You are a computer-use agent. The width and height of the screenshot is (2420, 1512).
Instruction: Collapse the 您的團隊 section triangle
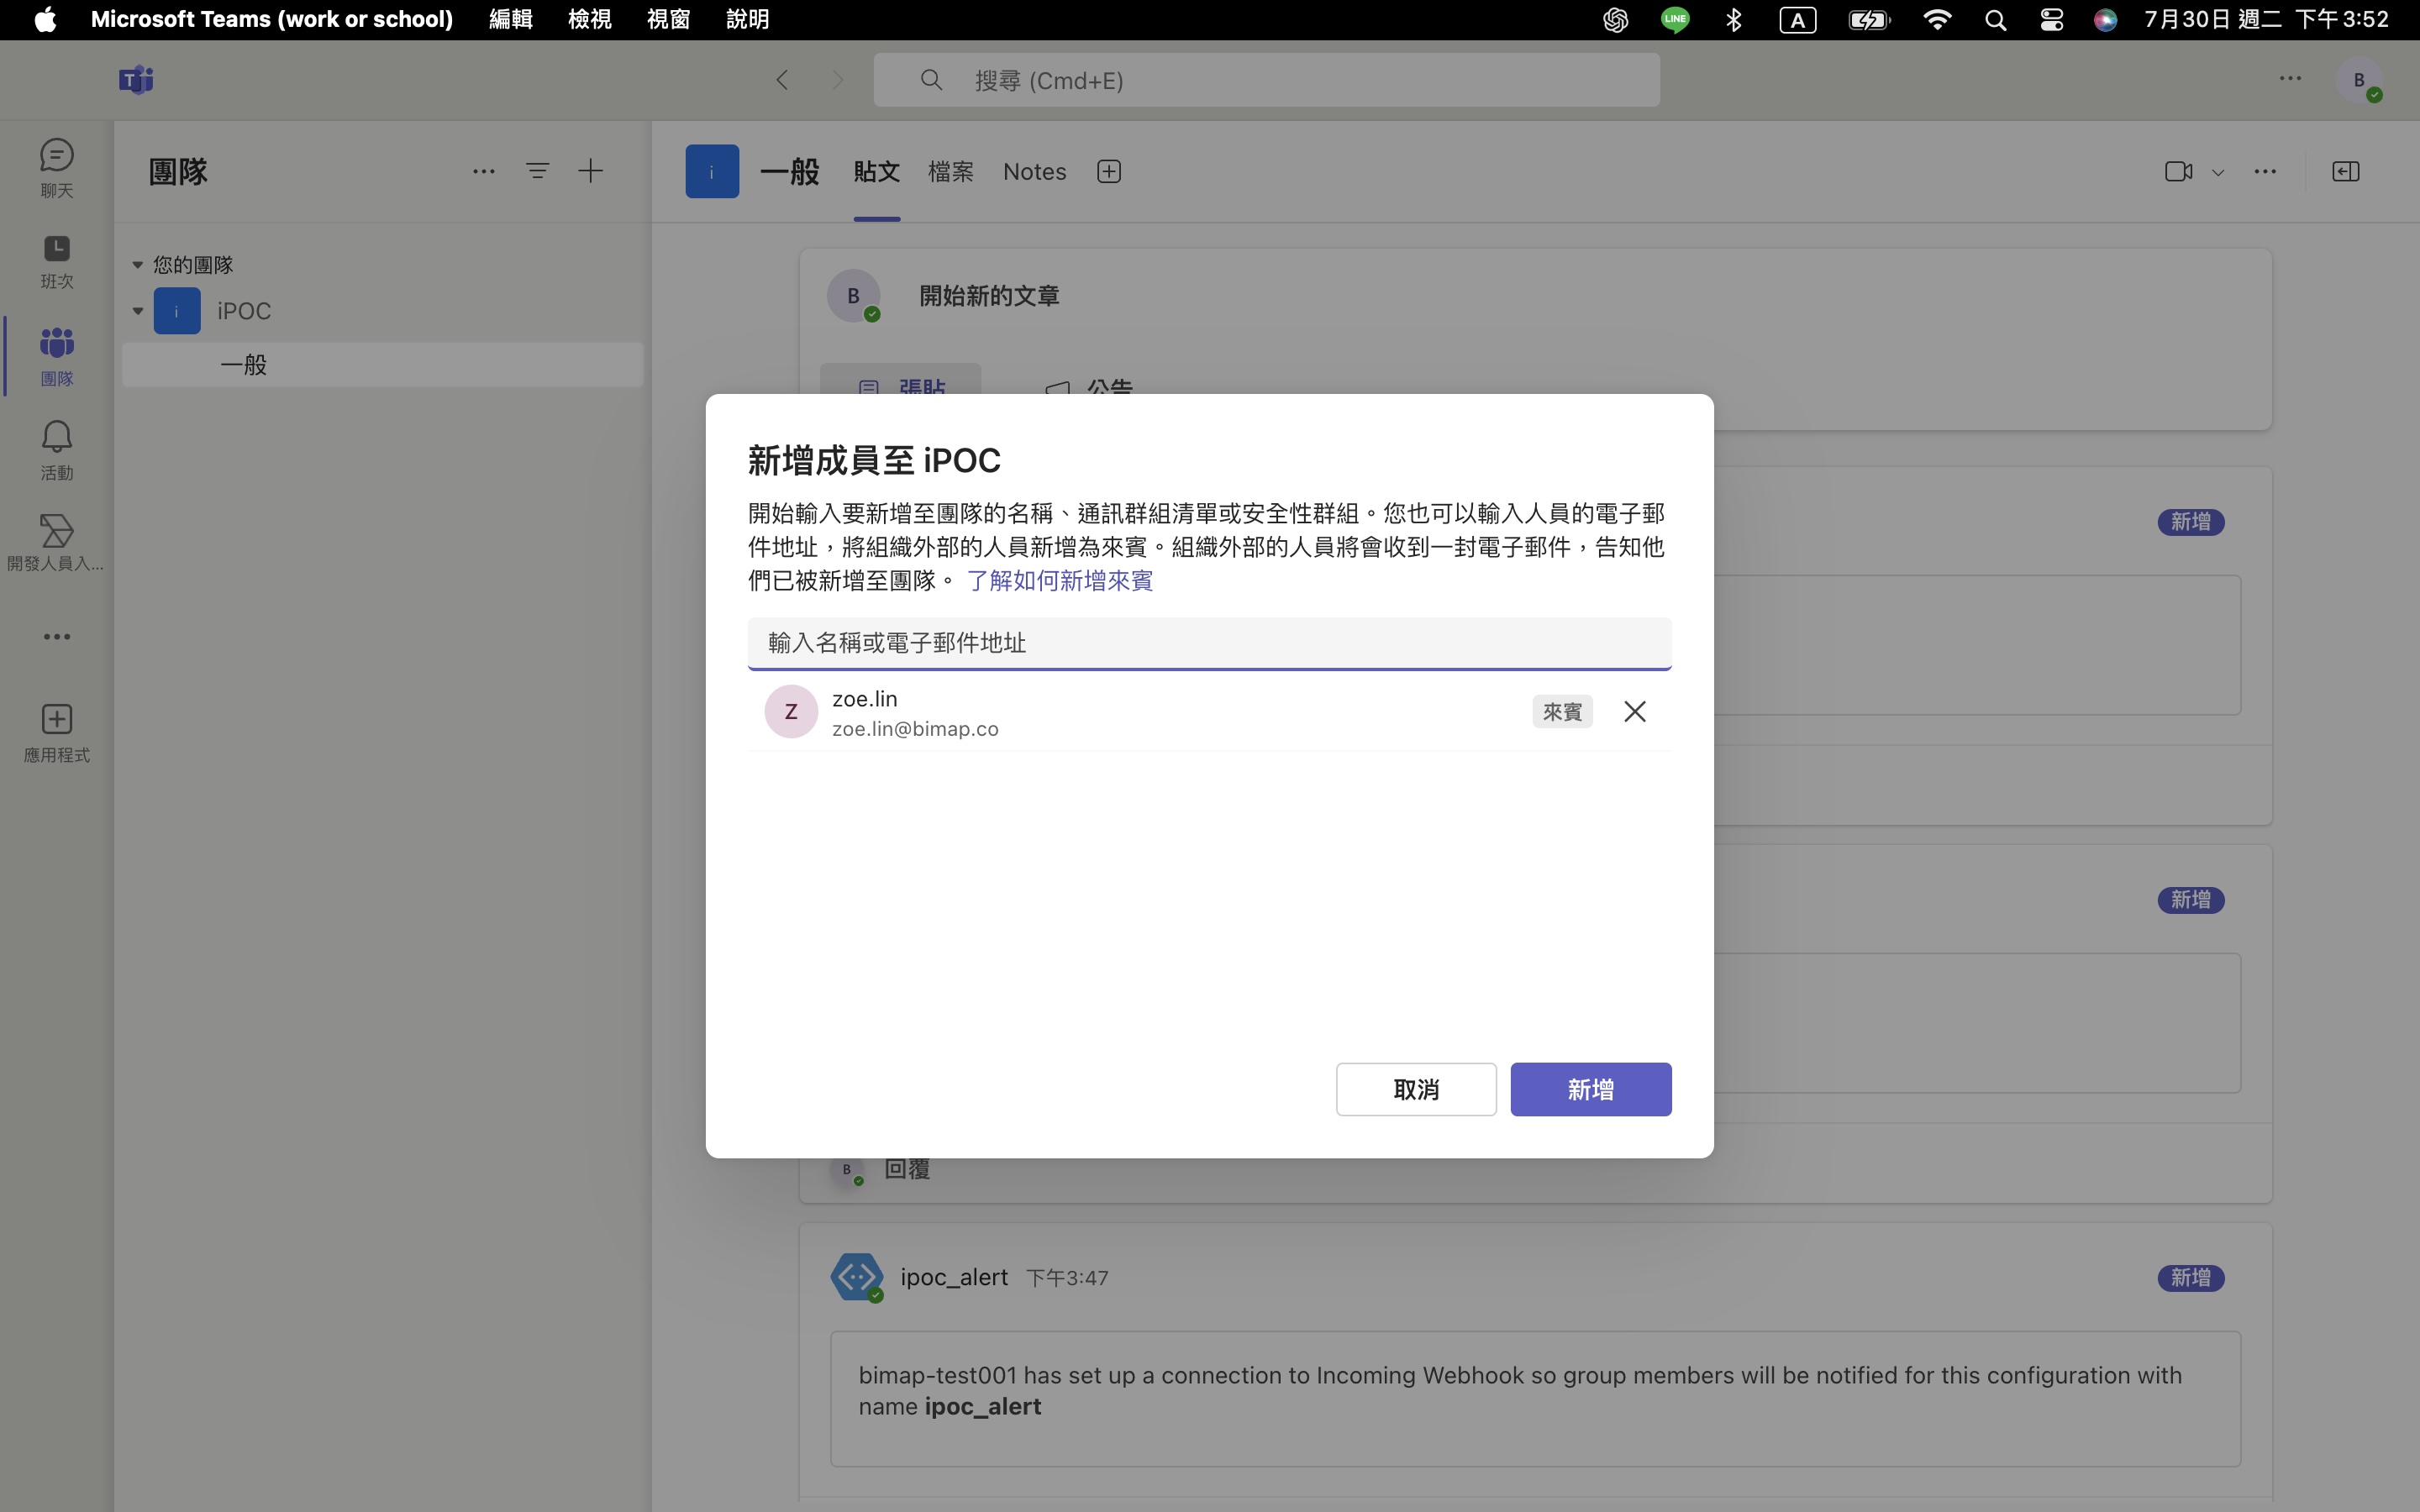click(x=138, y=265)
